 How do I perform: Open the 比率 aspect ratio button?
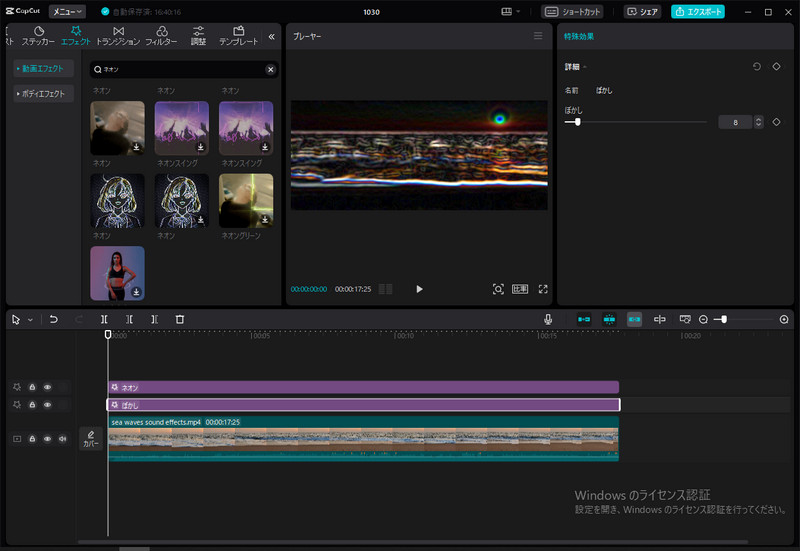coord(520,289)
